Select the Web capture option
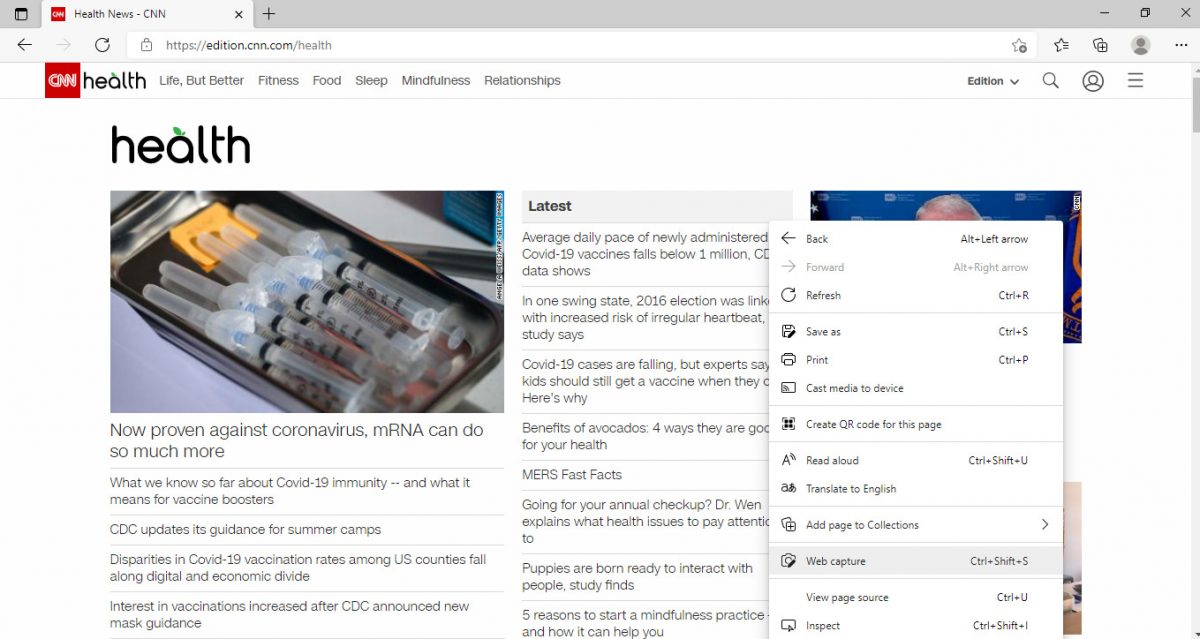The width and height of the screenshot is (1200, 639). tap(834, 561)
